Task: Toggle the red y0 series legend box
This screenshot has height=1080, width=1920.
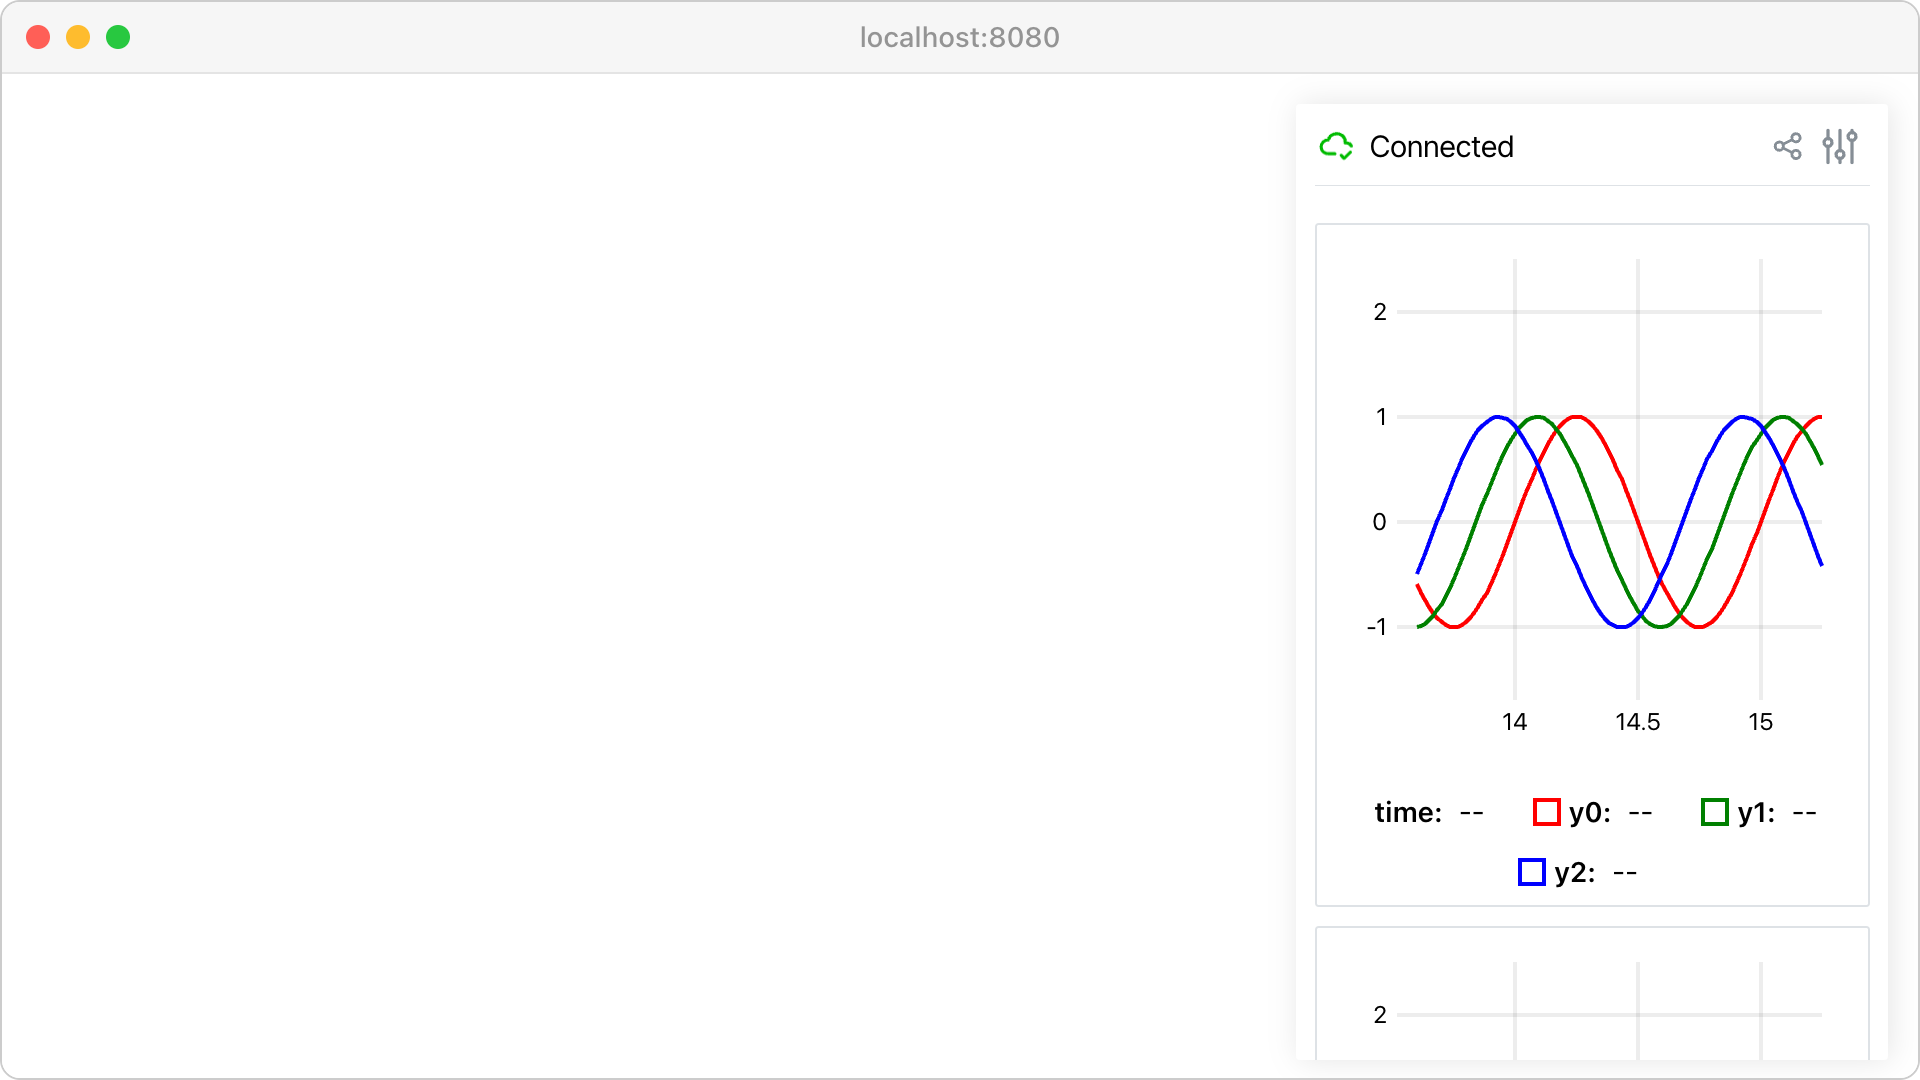Action: tap(1546, 812)
